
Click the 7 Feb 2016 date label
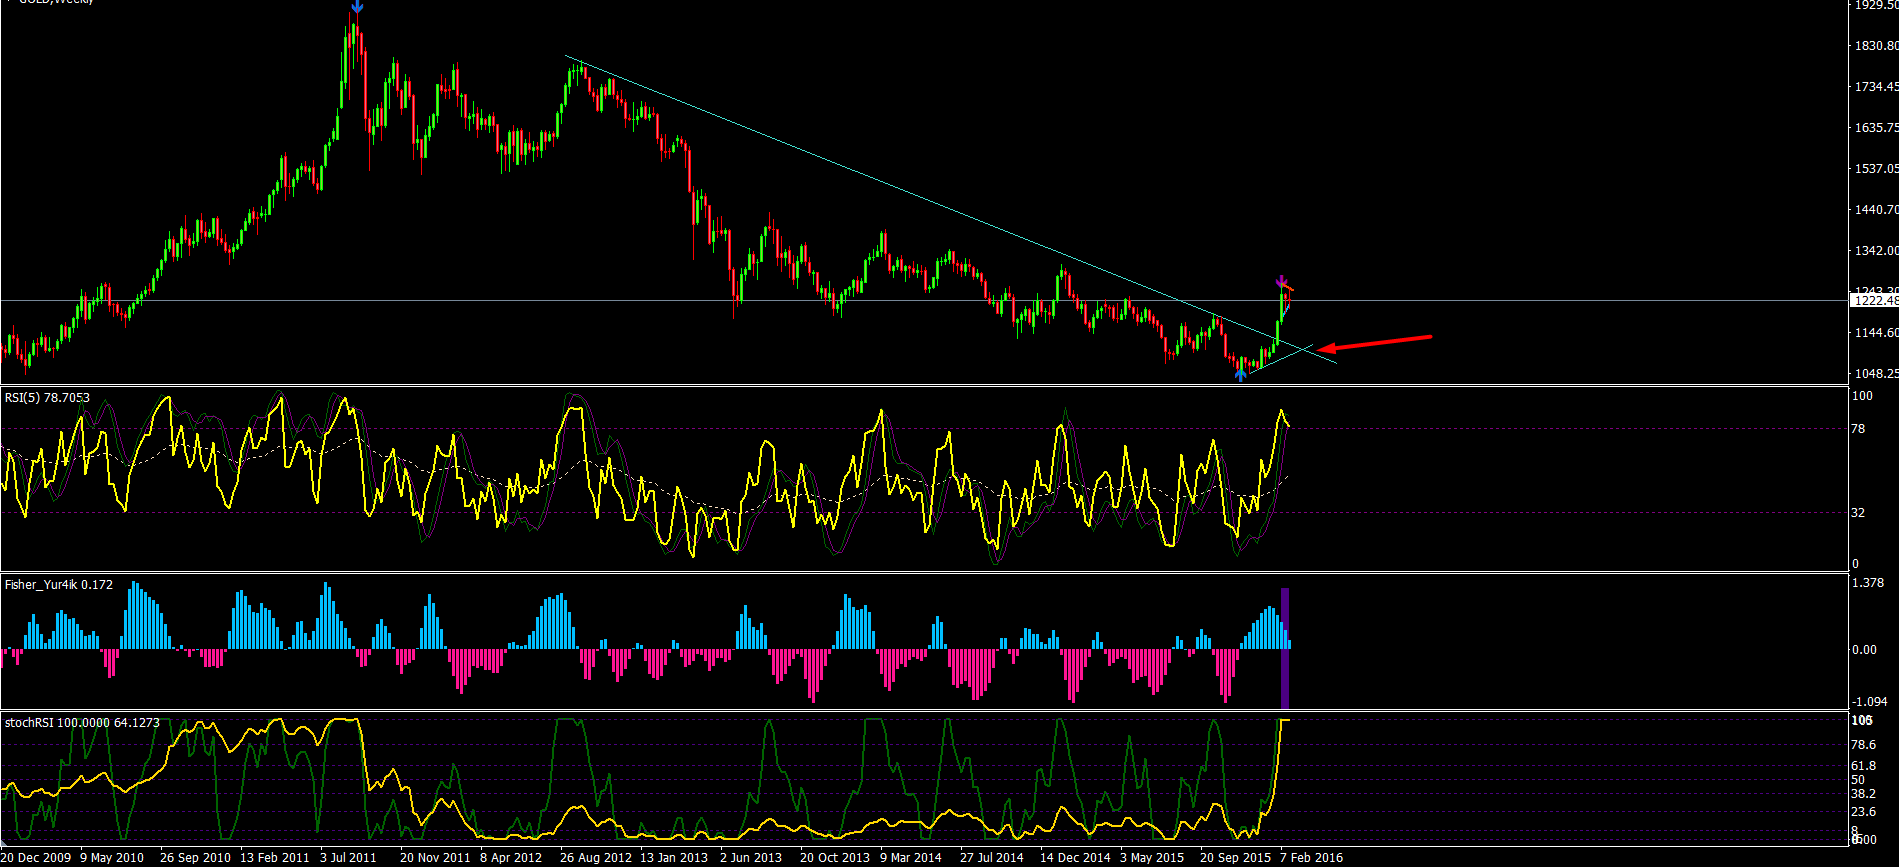pos(1312,858)
